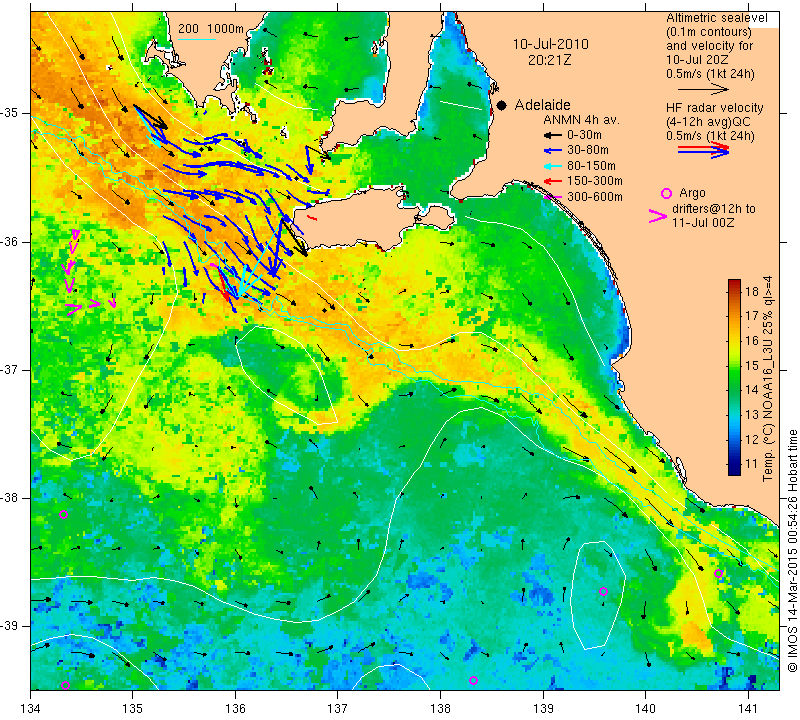Image resolution: width=800 pixels, height=720 pixels.
Task: Click the '(0.1m contours)' legend text
Action: [709, 32]
